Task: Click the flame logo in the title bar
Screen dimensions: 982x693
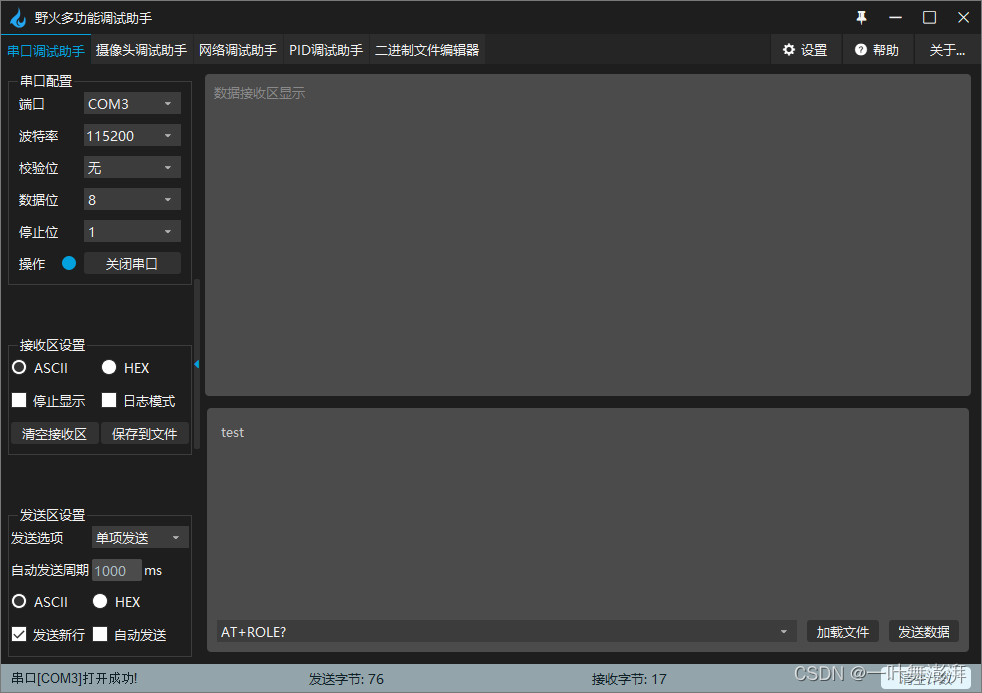Action: point(17,17)
